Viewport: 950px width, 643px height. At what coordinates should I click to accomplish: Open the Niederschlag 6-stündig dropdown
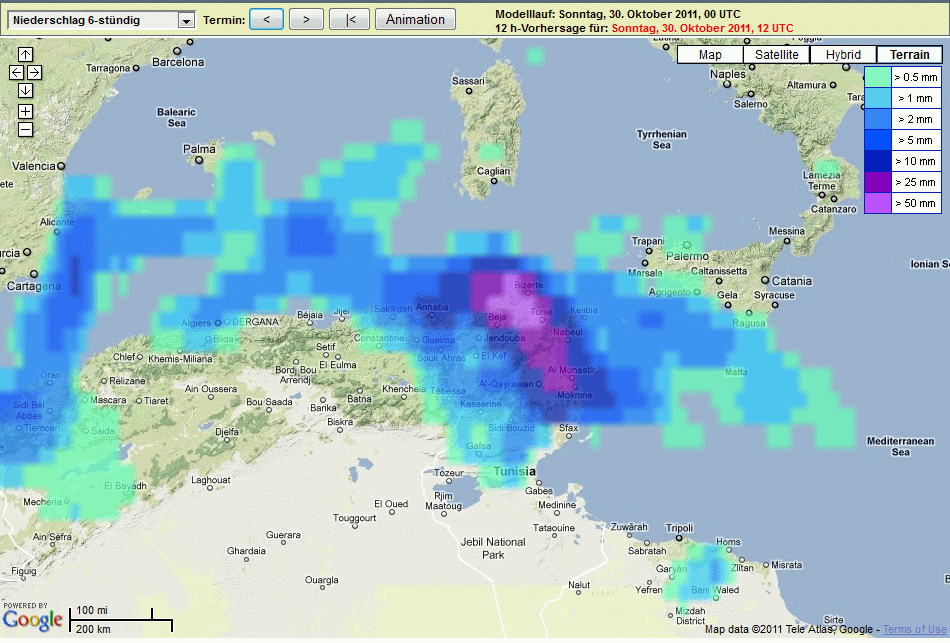point(101,20)
